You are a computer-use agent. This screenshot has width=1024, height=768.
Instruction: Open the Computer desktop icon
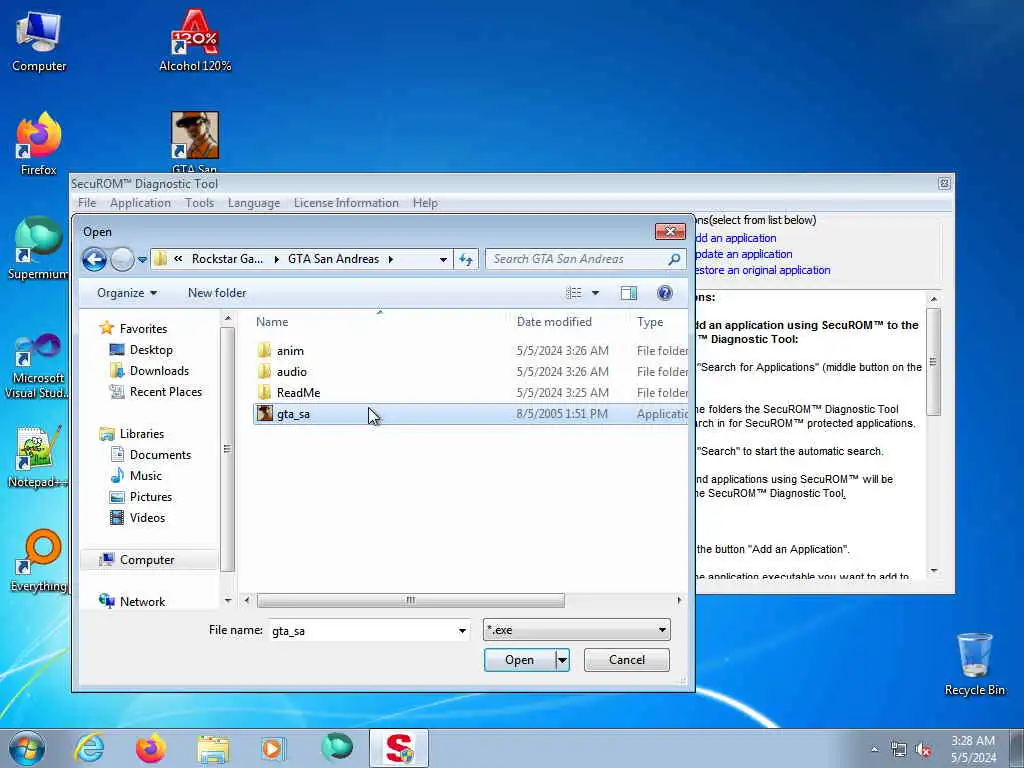(x=39, y=41)
